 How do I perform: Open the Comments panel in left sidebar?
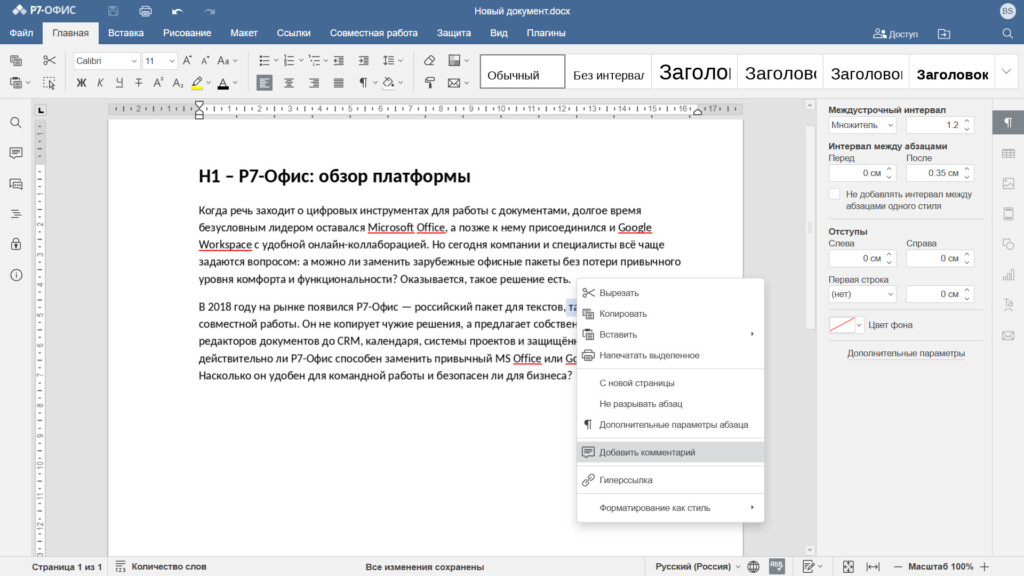16,153
